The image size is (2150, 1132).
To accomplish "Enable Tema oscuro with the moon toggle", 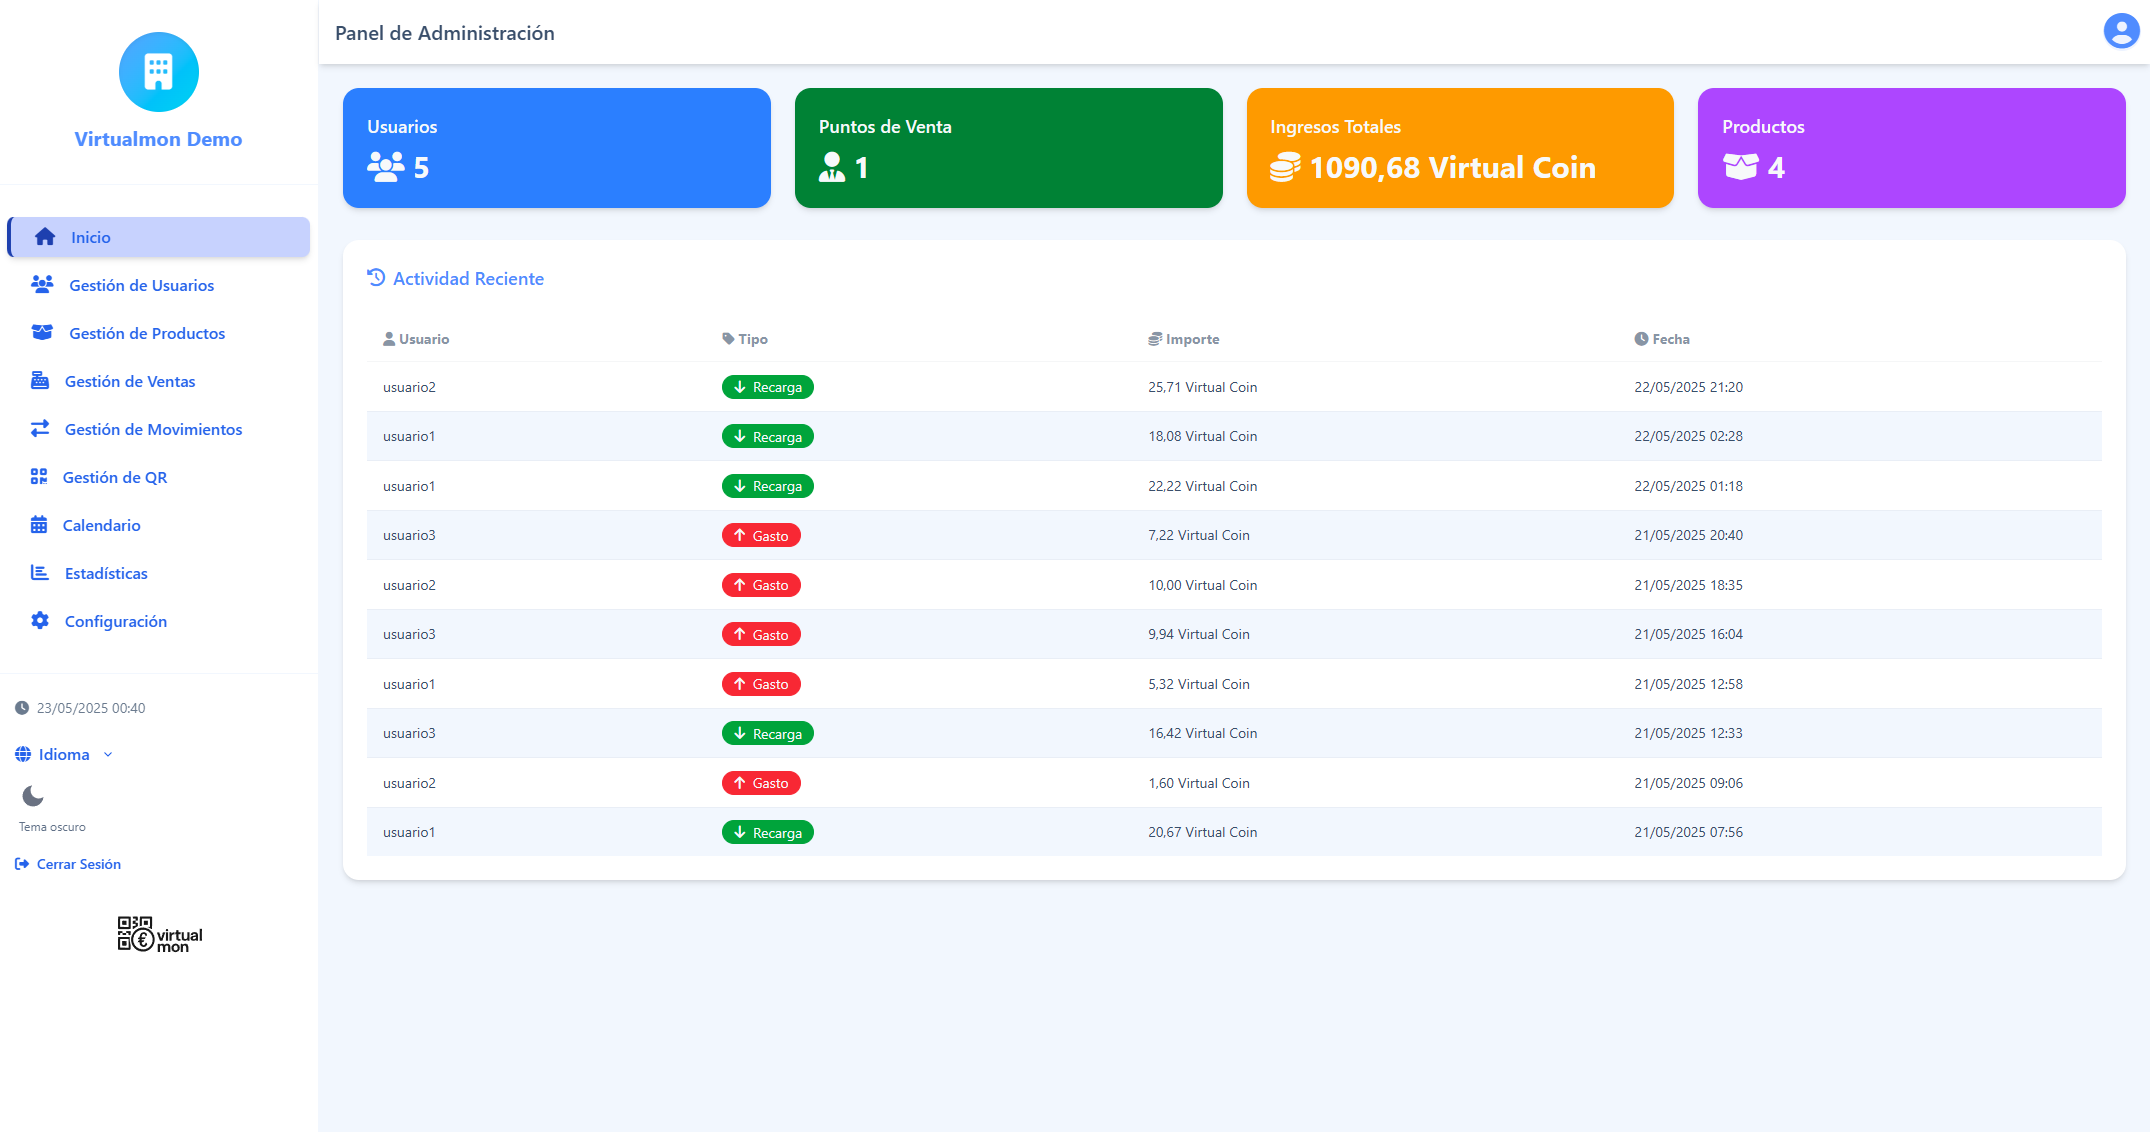I will 33,797.
